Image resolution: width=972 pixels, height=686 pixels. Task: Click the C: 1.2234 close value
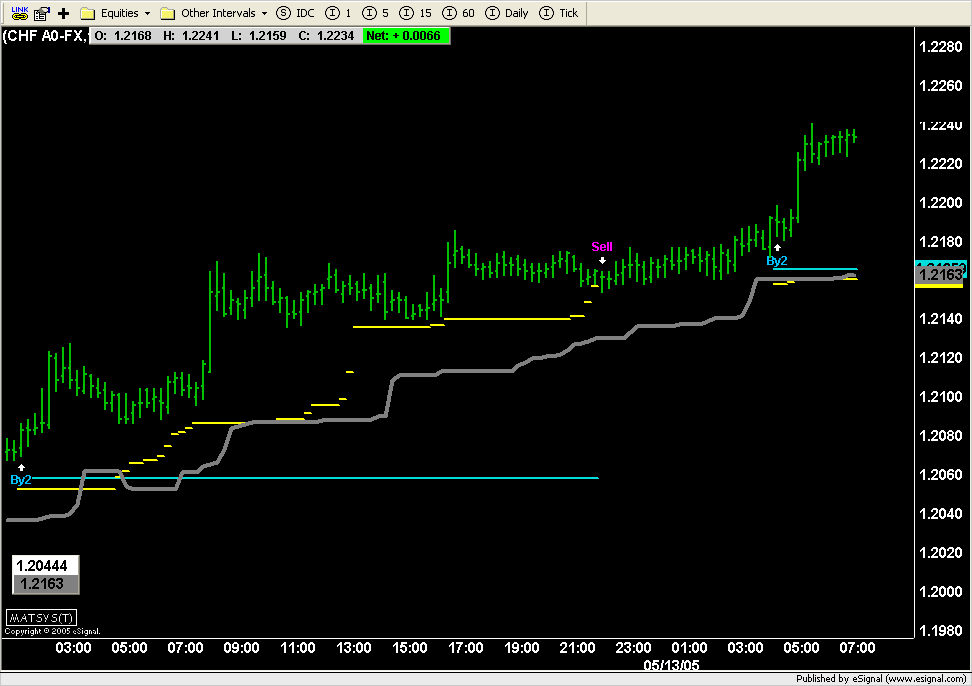(x=326, y=36)
